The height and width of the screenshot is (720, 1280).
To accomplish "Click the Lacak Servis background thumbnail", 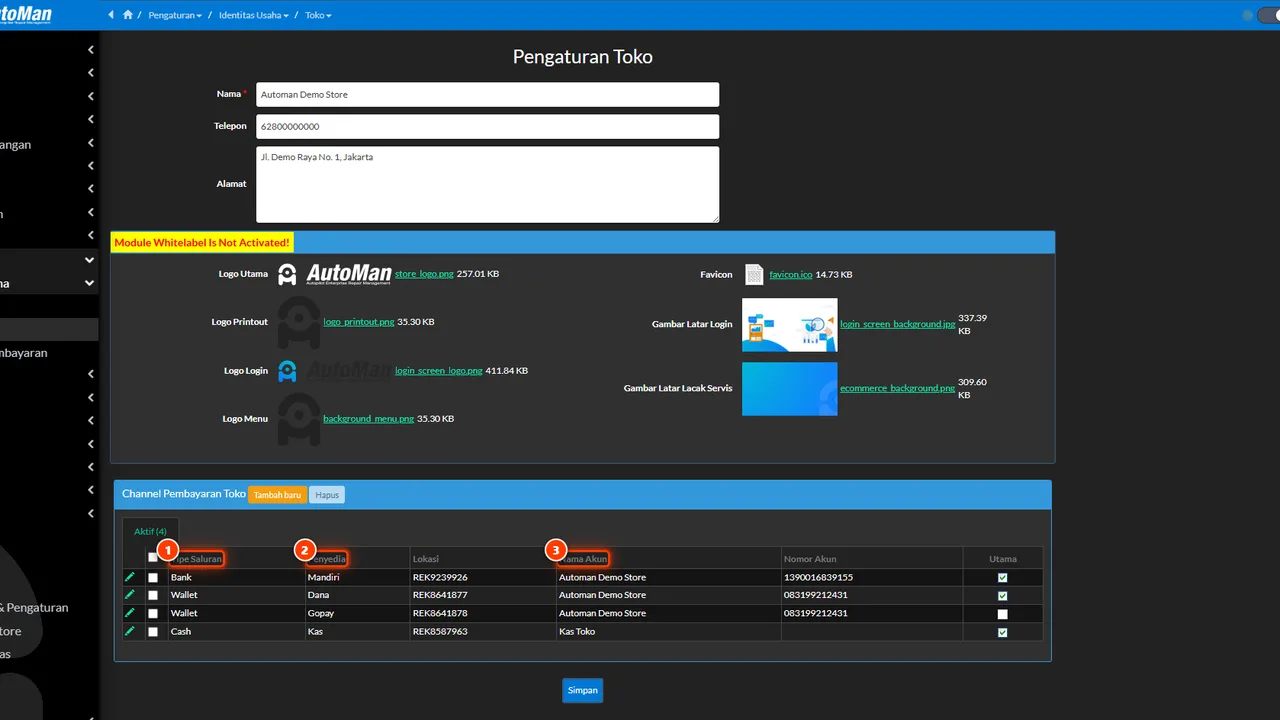I will click(790, 389).
